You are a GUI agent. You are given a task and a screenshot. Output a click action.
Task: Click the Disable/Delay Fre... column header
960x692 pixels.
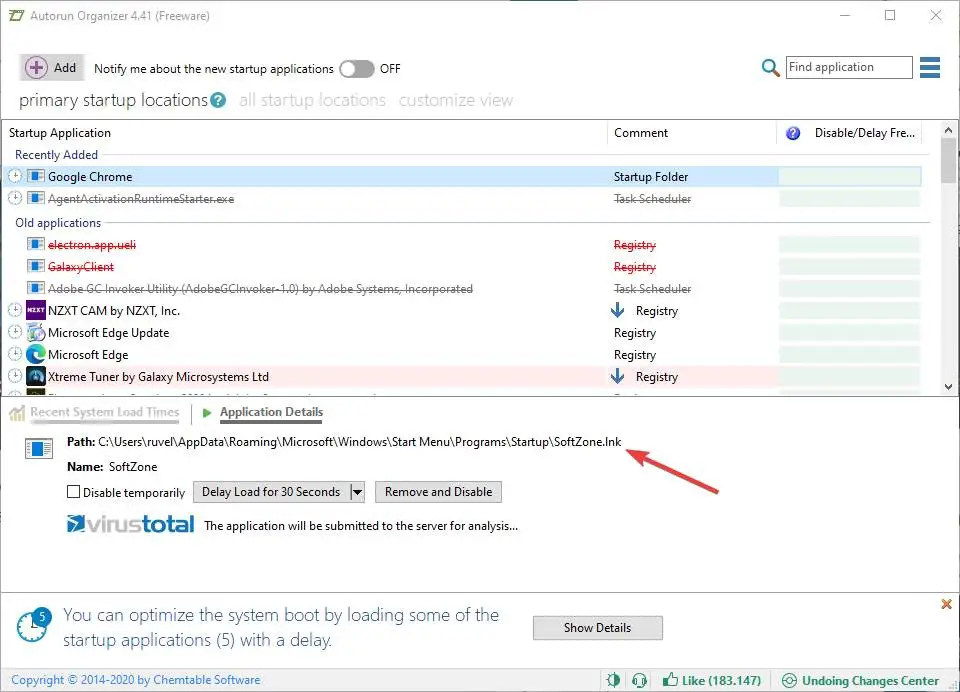pyautogui.click(x=864, y=133)
